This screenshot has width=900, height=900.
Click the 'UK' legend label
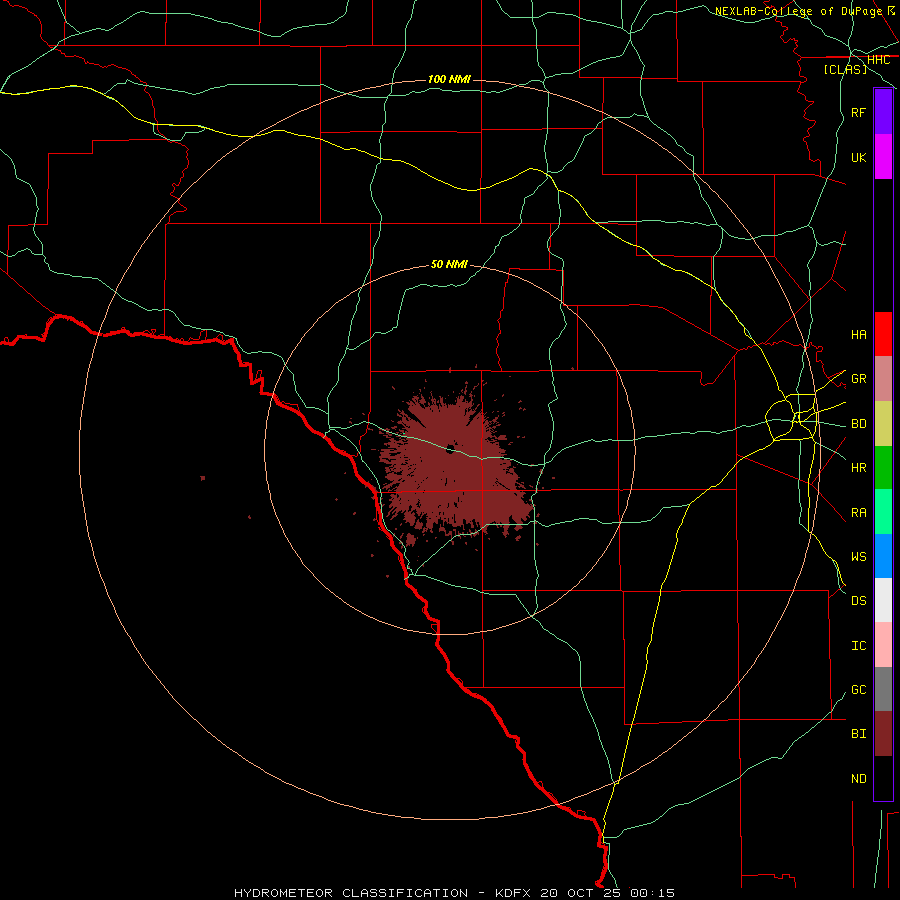click(858, 157)
